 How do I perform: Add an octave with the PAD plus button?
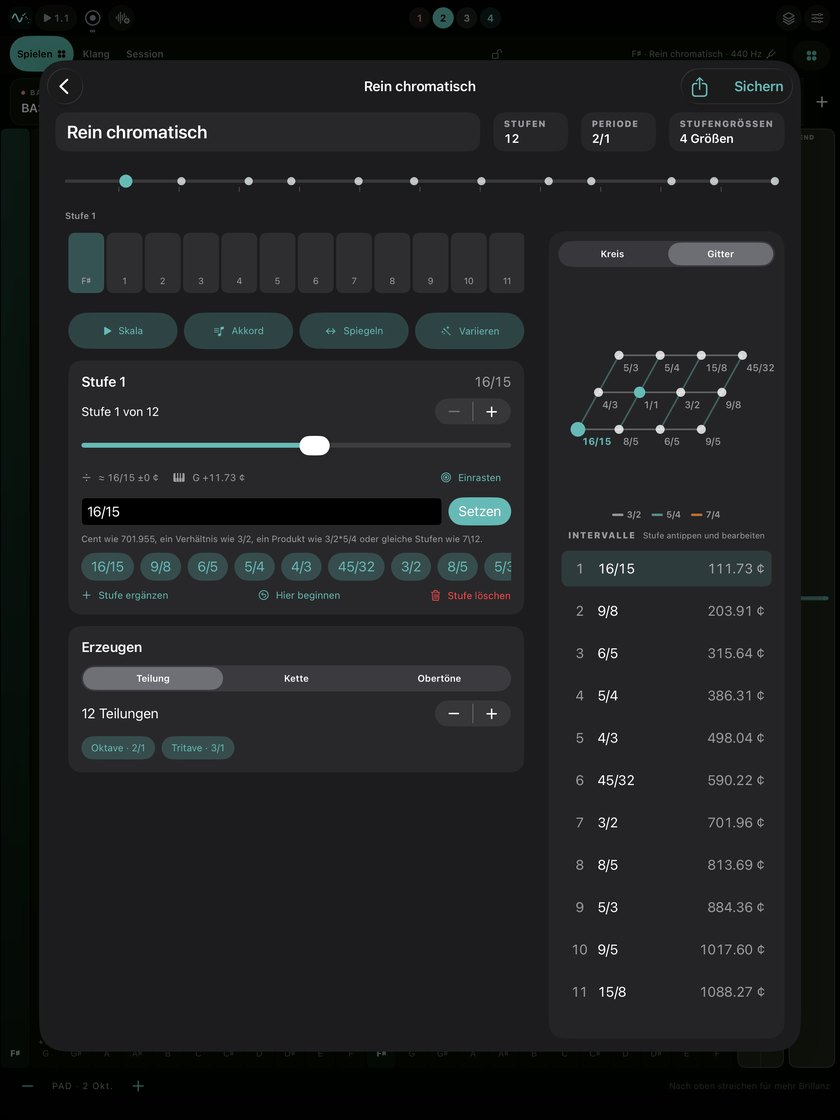139,1086
